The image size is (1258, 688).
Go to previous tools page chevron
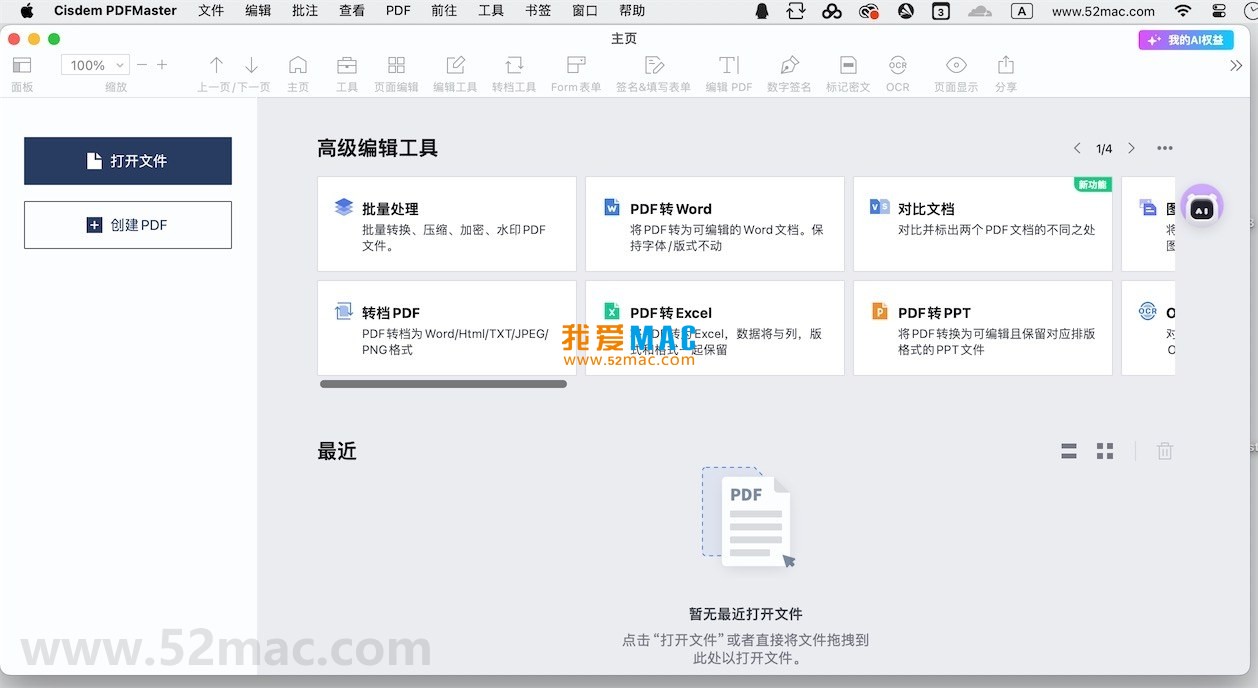tap(1077, 148)
